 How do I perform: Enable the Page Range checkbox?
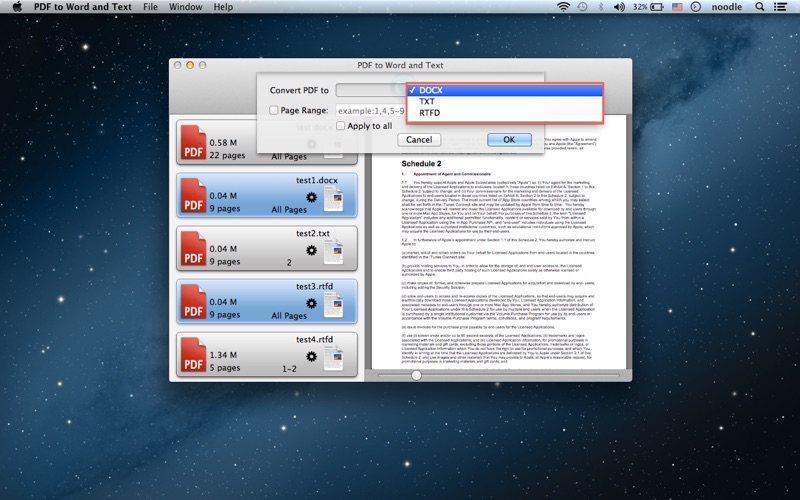(x=274, y=110)
